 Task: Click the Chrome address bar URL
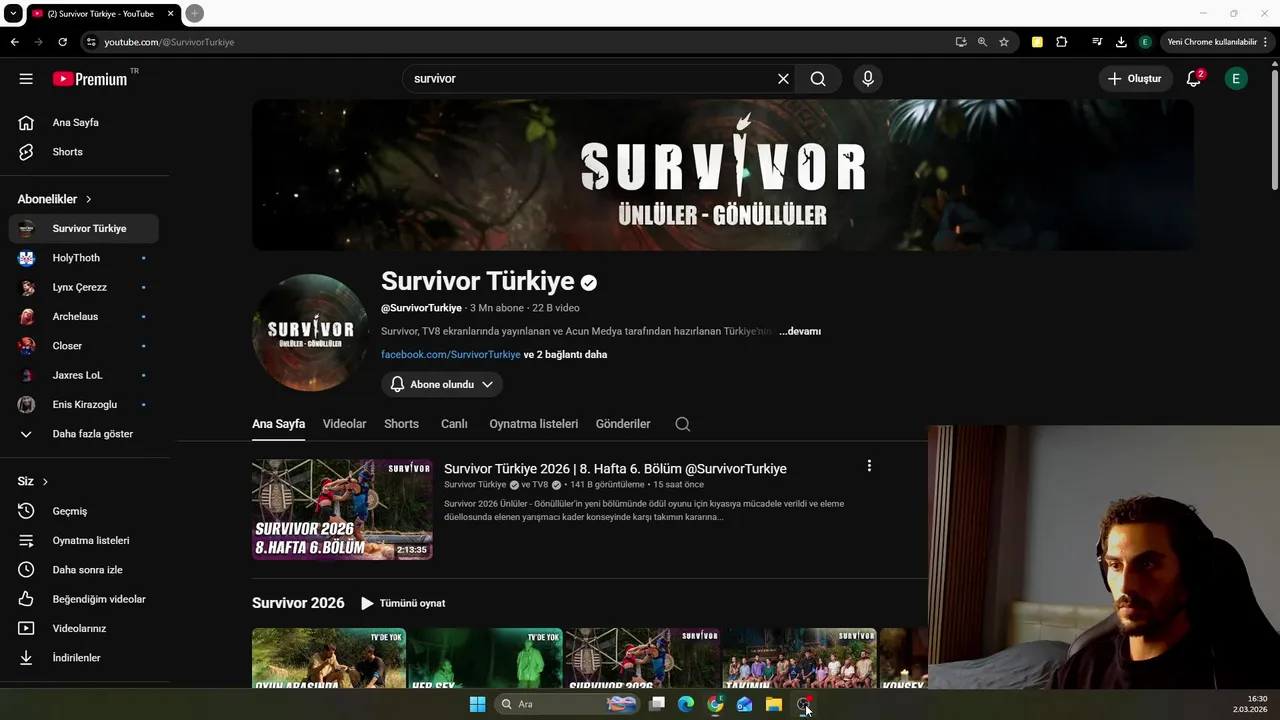tap(169, 42)
